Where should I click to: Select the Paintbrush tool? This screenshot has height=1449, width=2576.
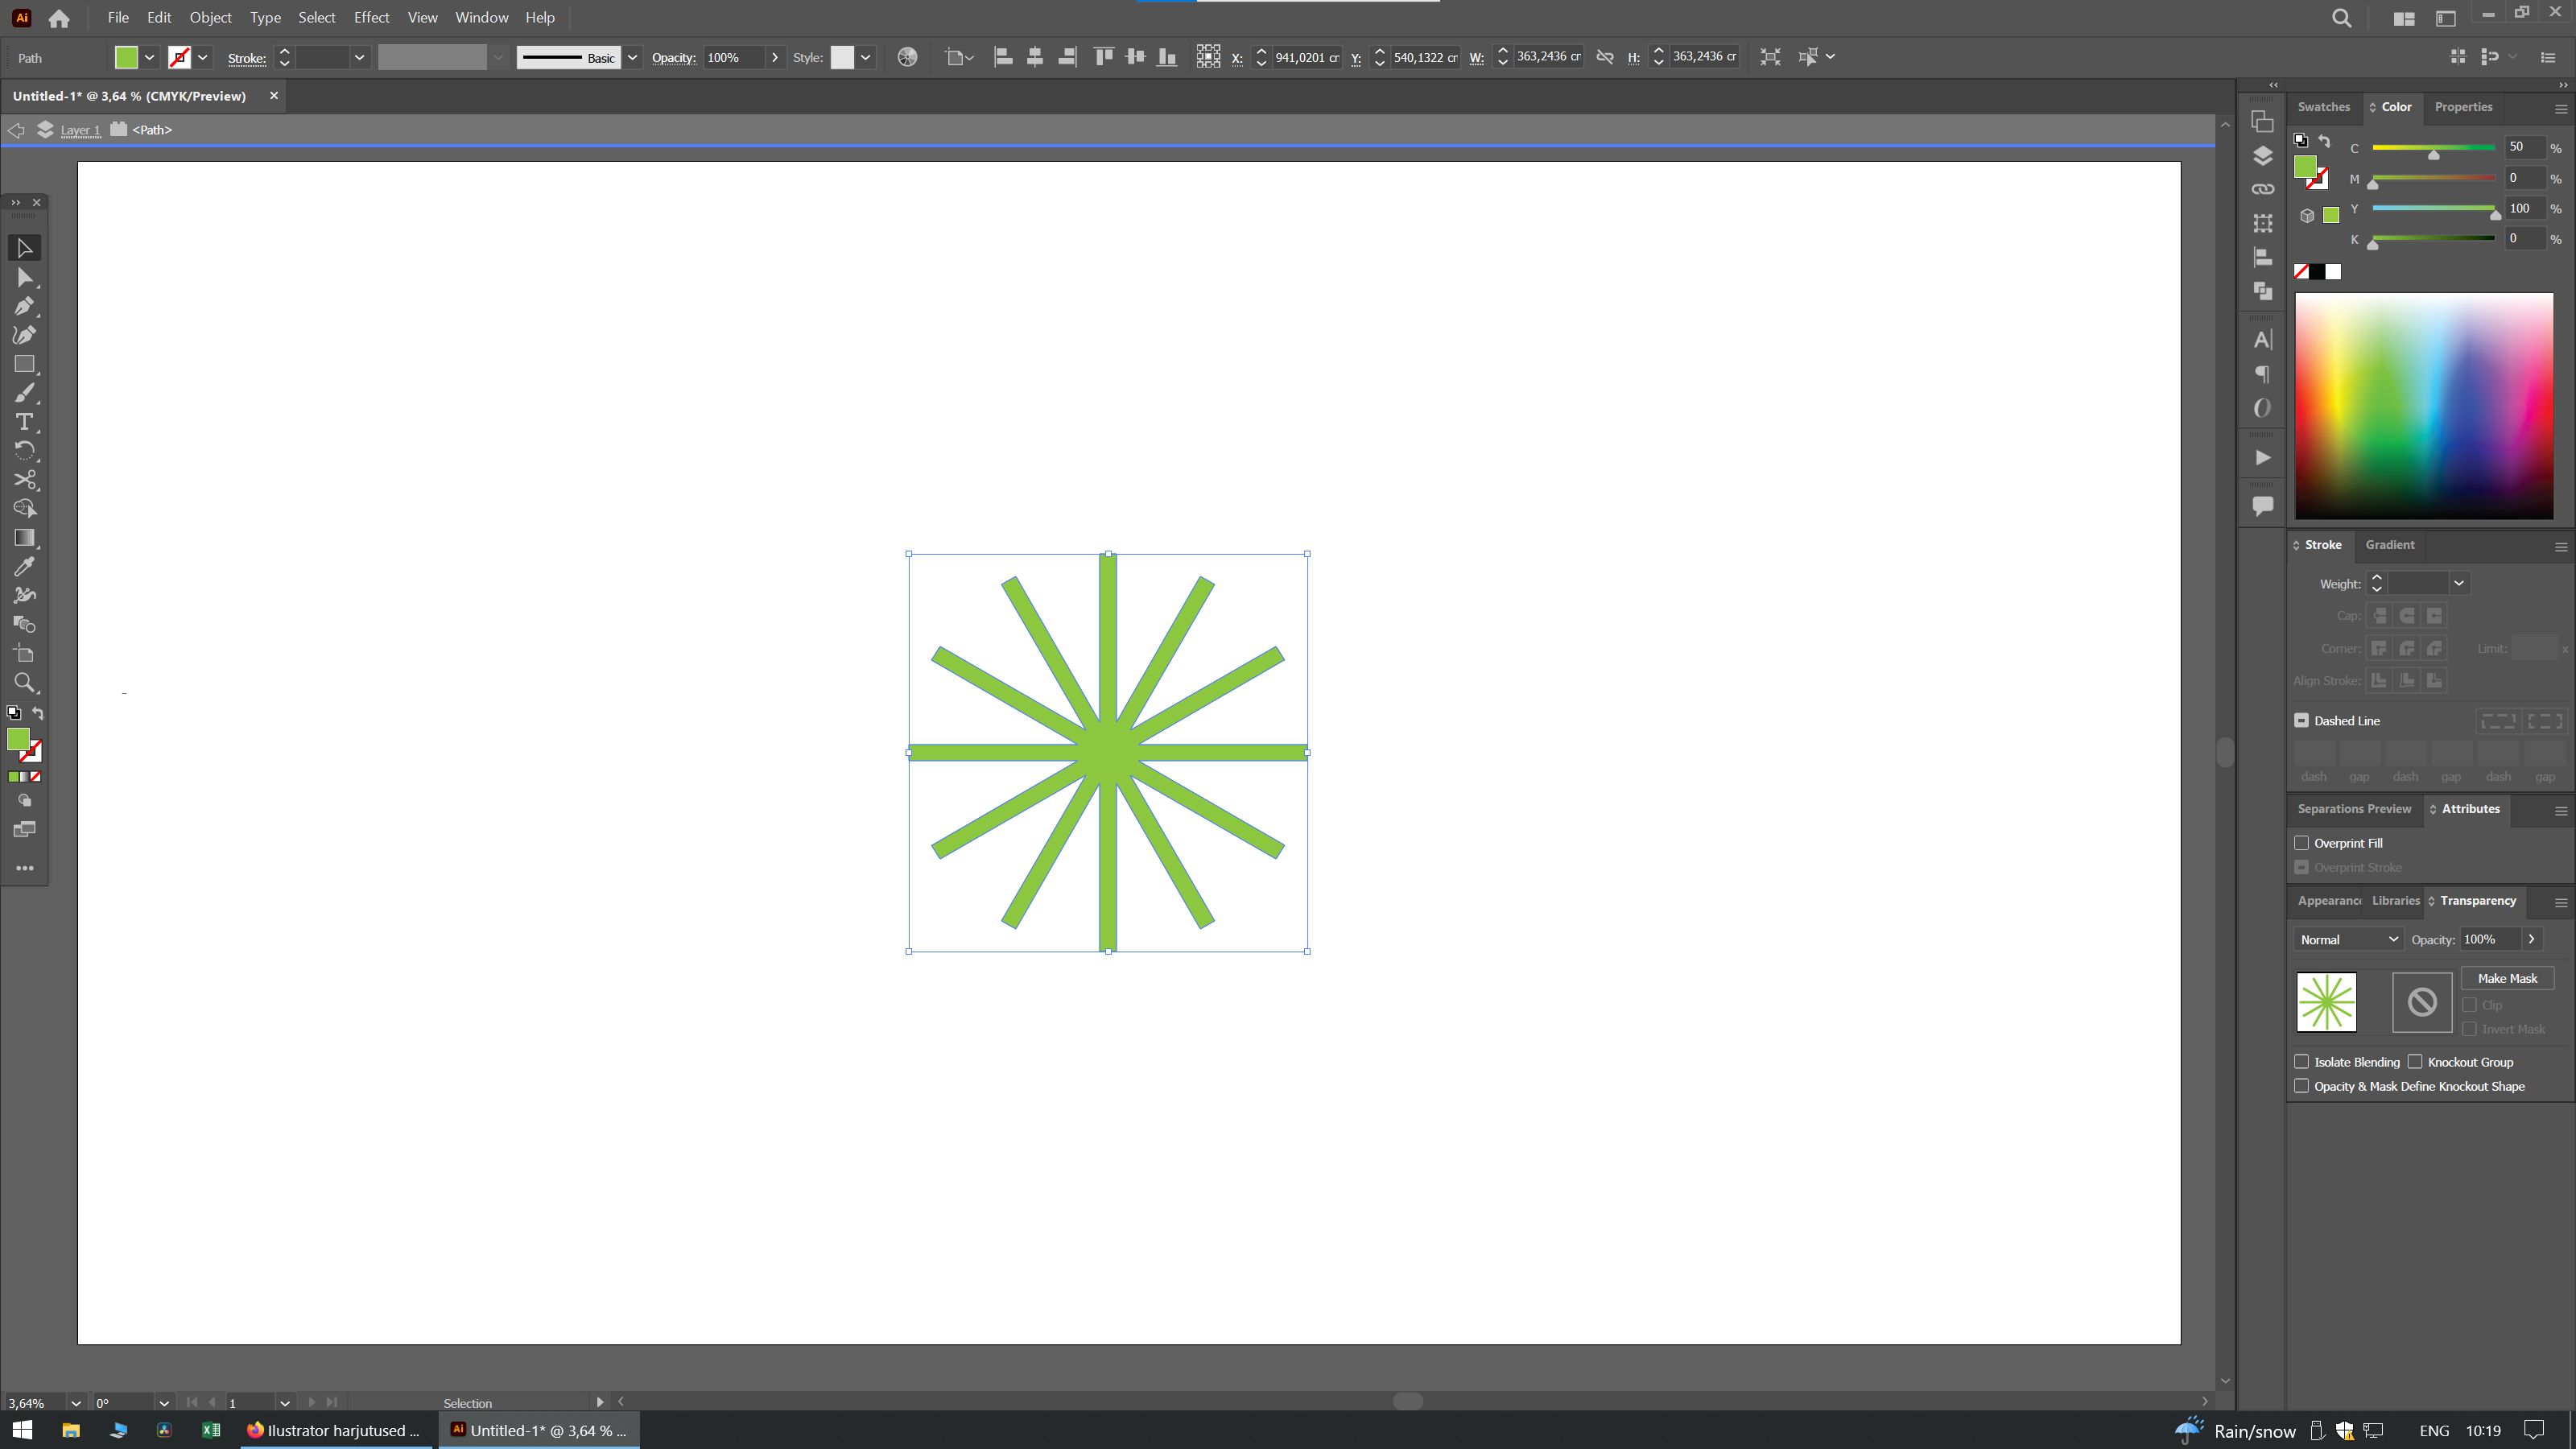(x=24, y=393)
